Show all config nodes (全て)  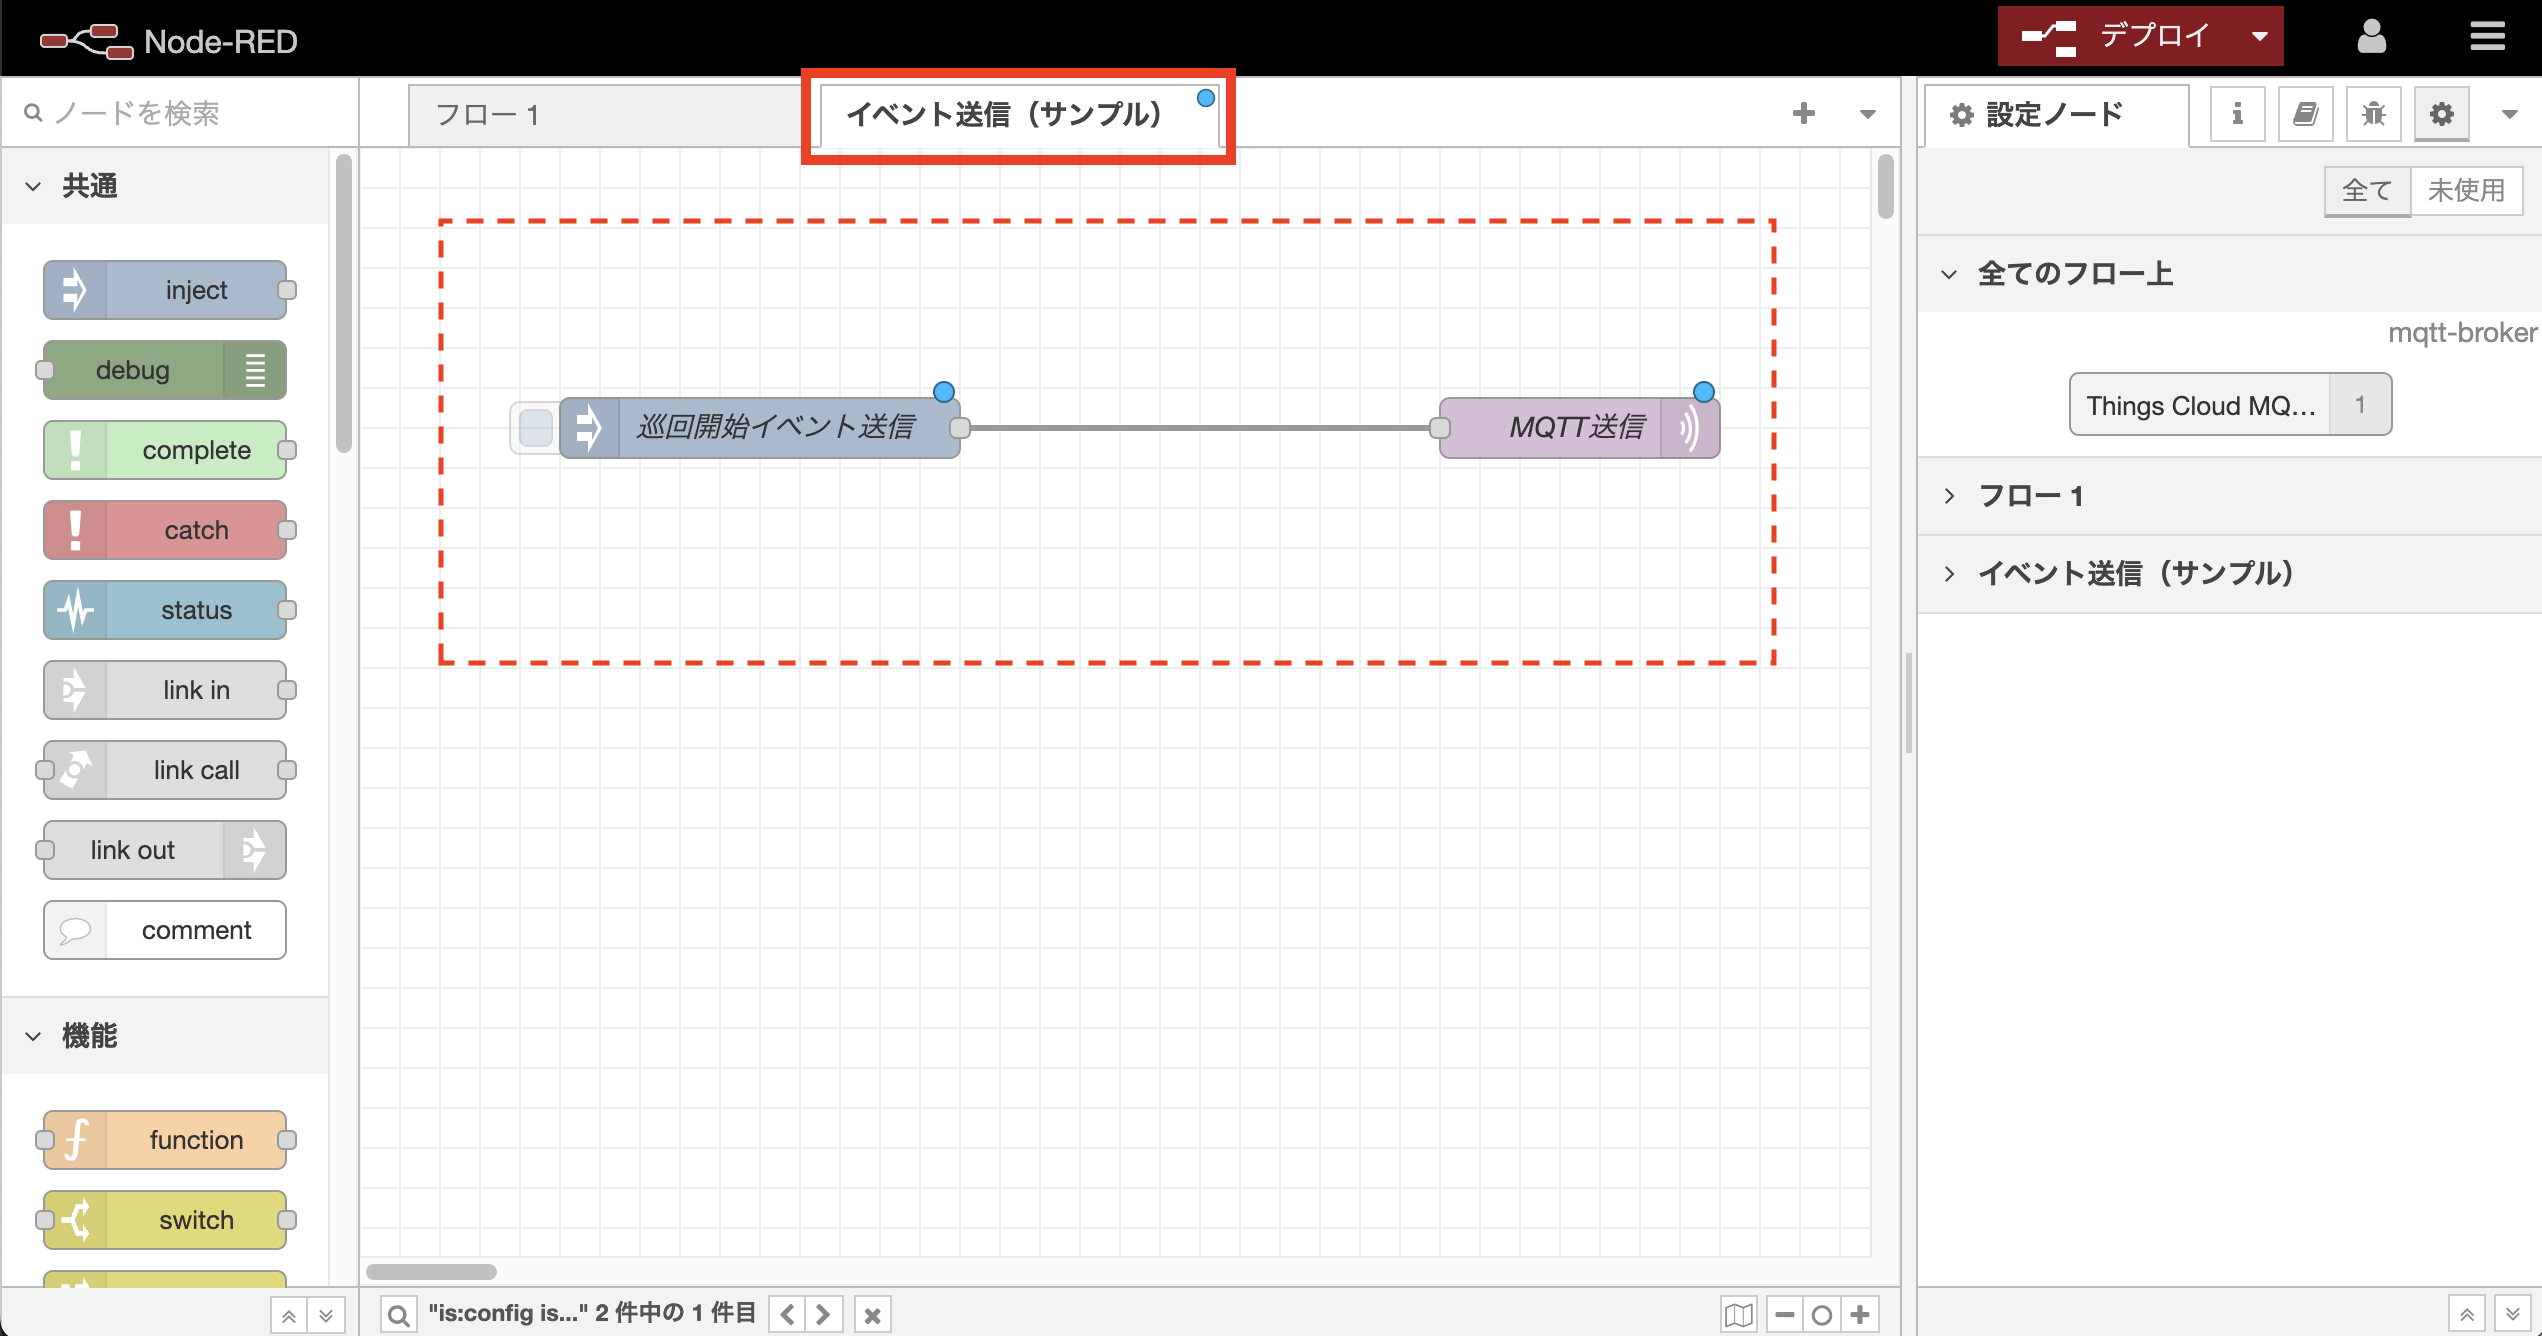(x=2366, y=190)
